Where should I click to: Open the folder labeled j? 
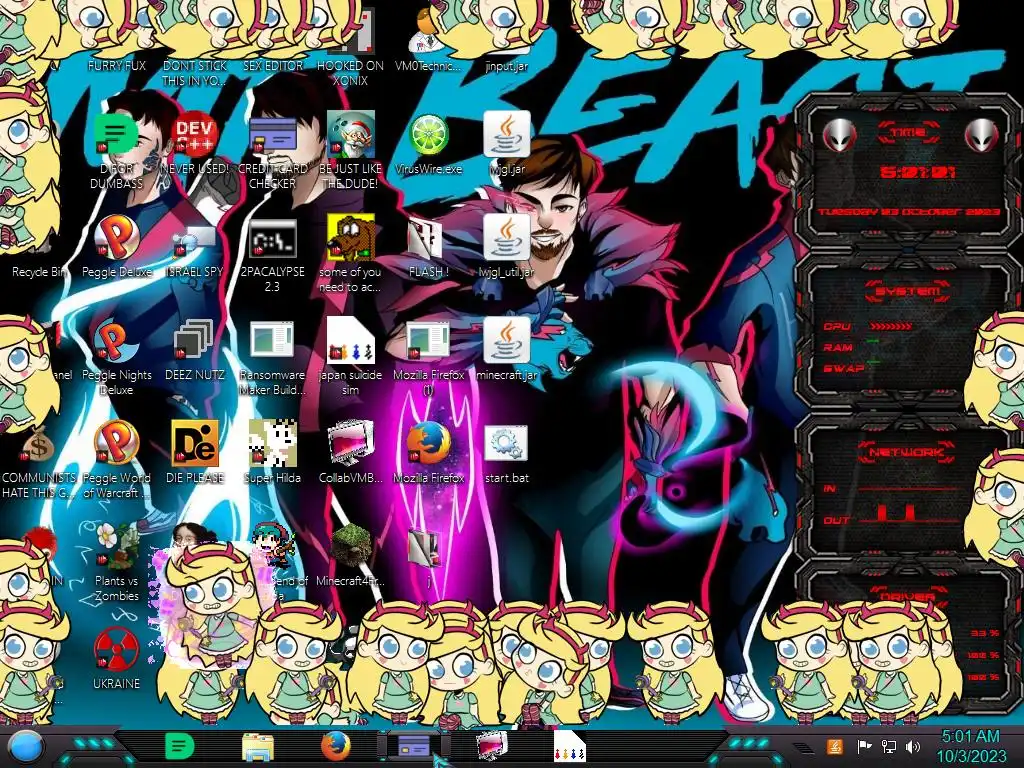tap(426, 549)
